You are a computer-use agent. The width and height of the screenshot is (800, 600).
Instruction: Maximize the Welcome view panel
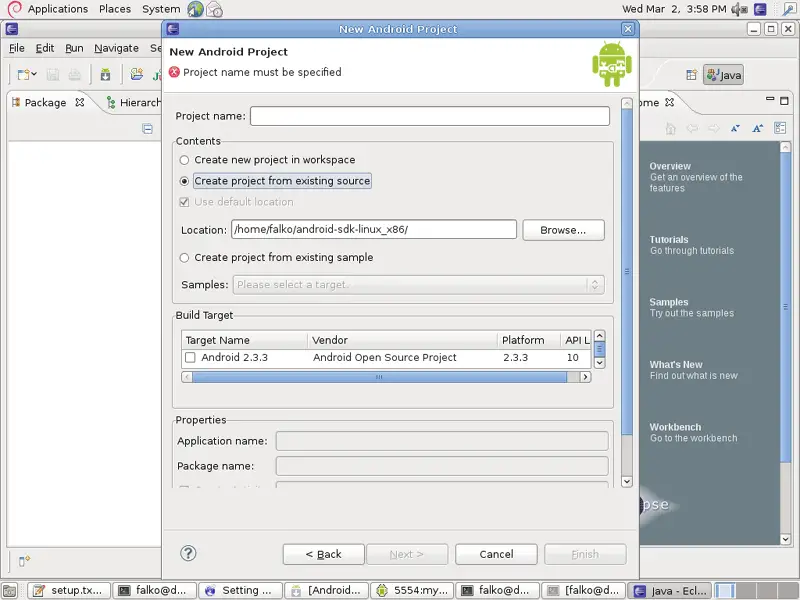click(x=784, y=101)
